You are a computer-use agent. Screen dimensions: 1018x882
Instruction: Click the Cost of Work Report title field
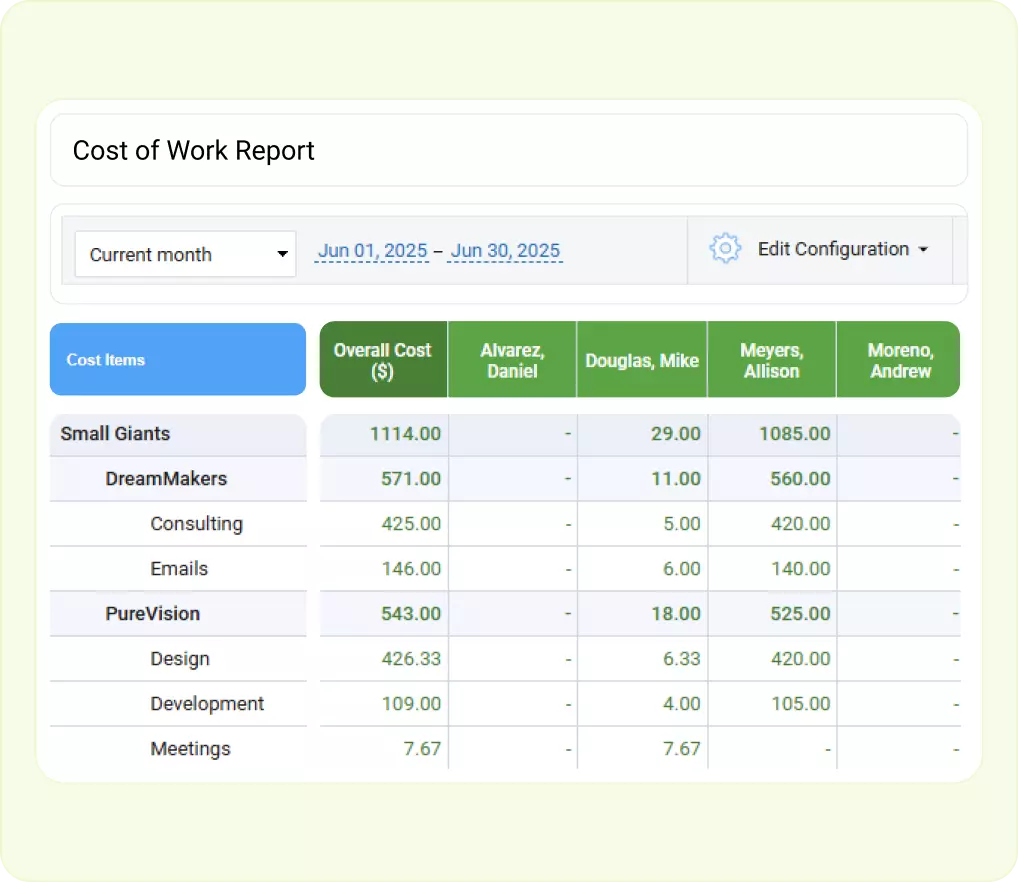click(x=193, y=150)
